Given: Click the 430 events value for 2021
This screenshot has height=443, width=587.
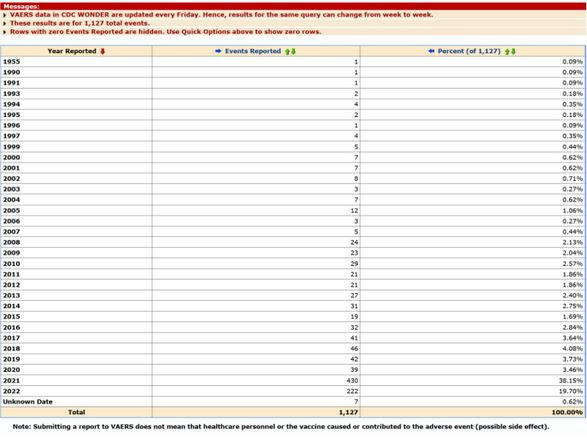Looking at the screenshot, I should click(352, 380).
